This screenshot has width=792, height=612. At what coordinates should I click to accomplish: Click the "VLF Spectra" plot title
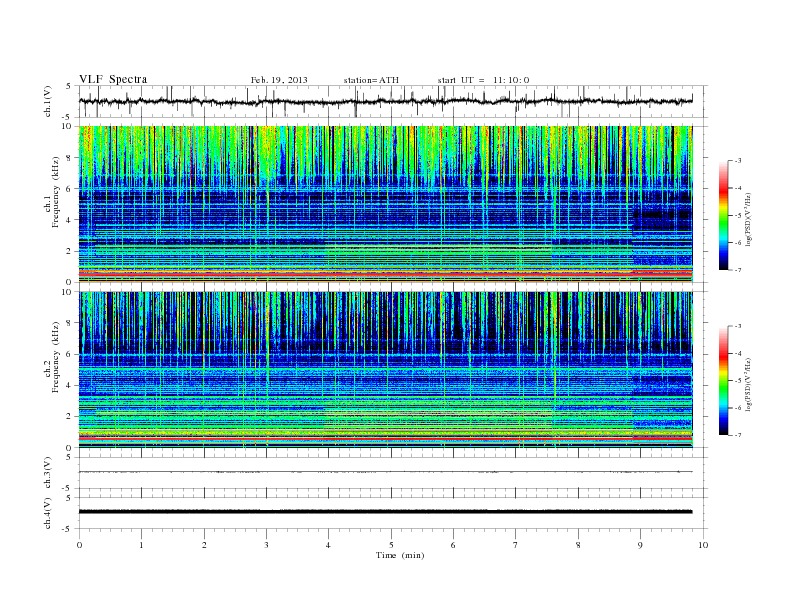point(113,79)
